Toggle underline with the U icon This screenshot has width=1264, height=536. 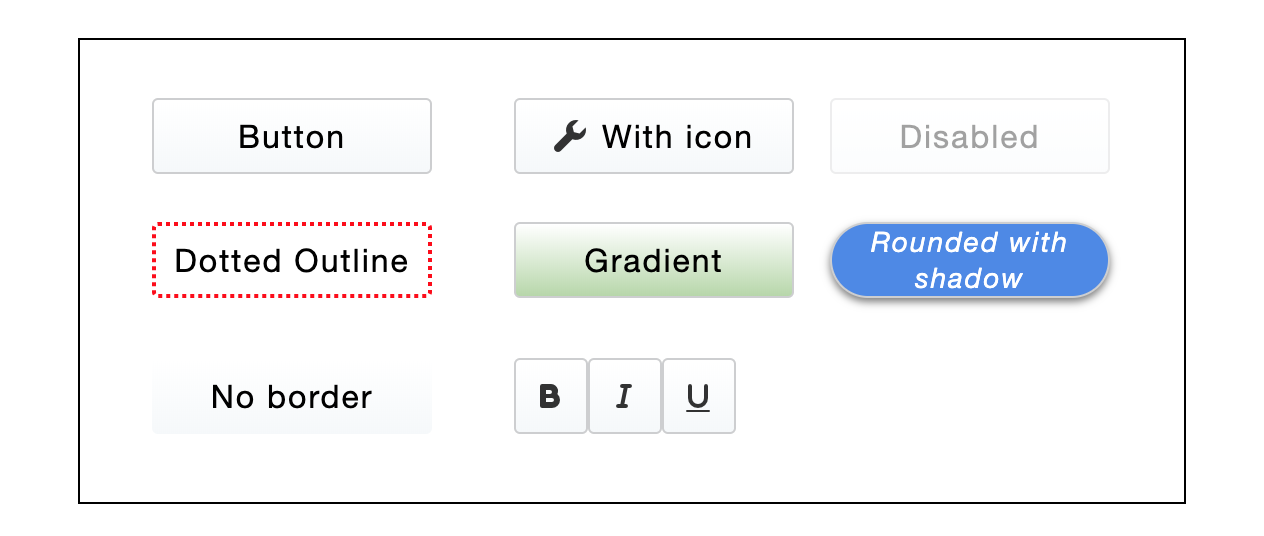699,397
